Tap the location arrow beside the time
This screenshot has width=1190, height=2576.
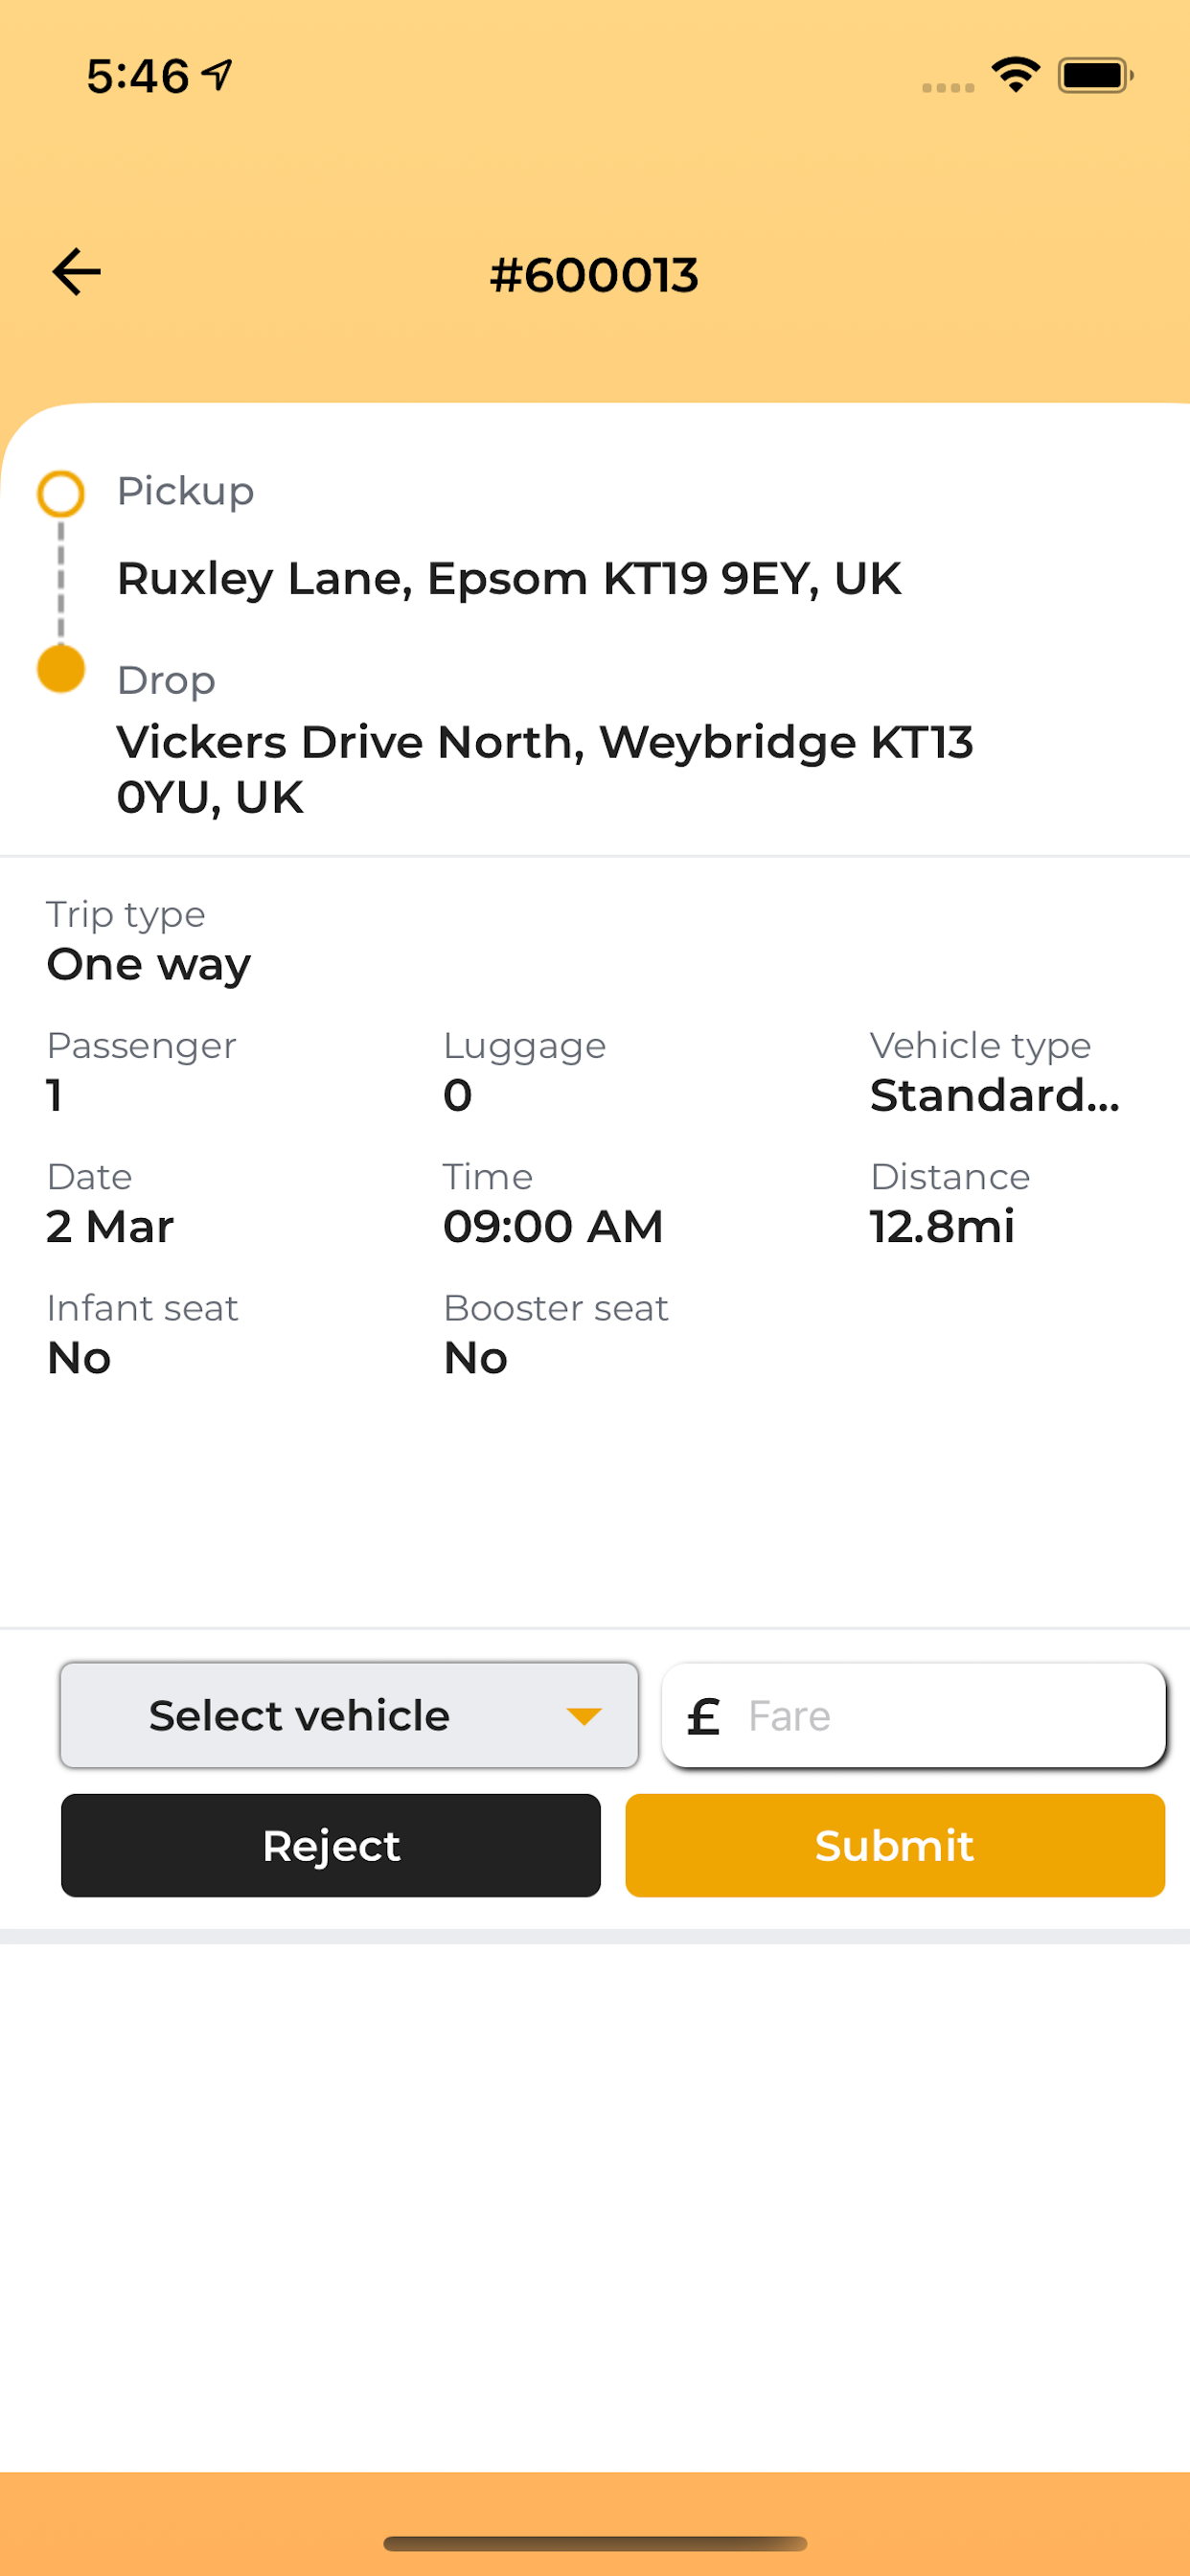[217, 75]
